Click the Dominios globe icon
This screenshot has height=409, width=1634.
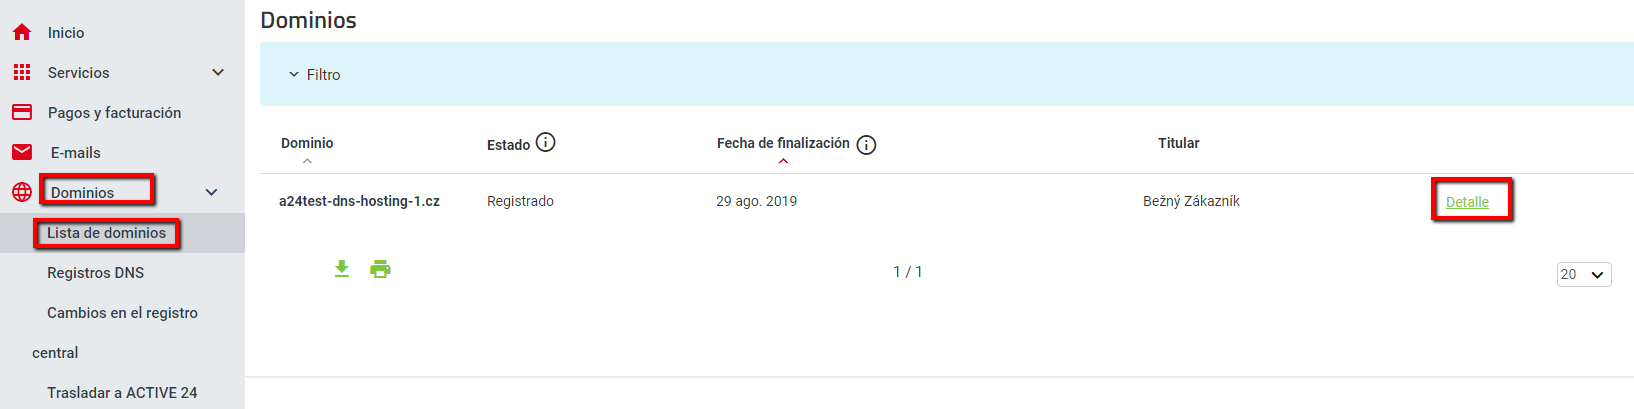point(22,192)
